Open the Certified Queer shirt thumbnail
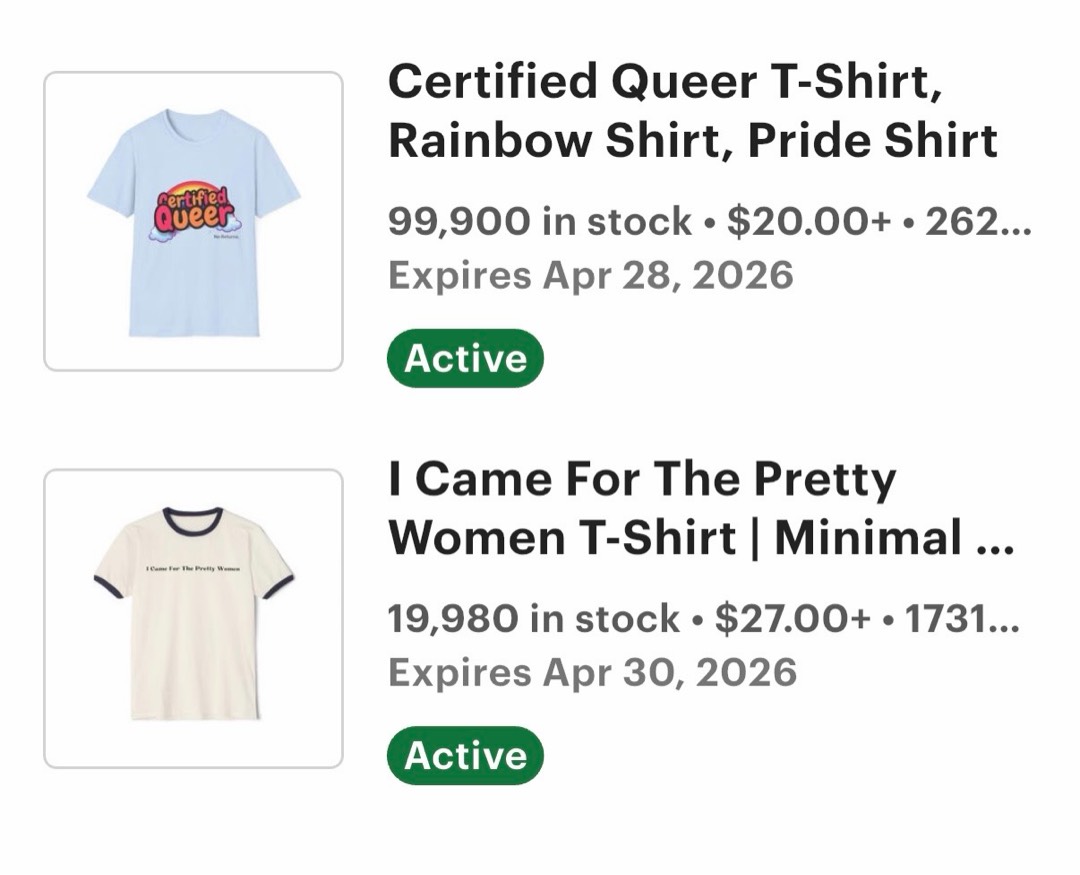 coord(193,221)
